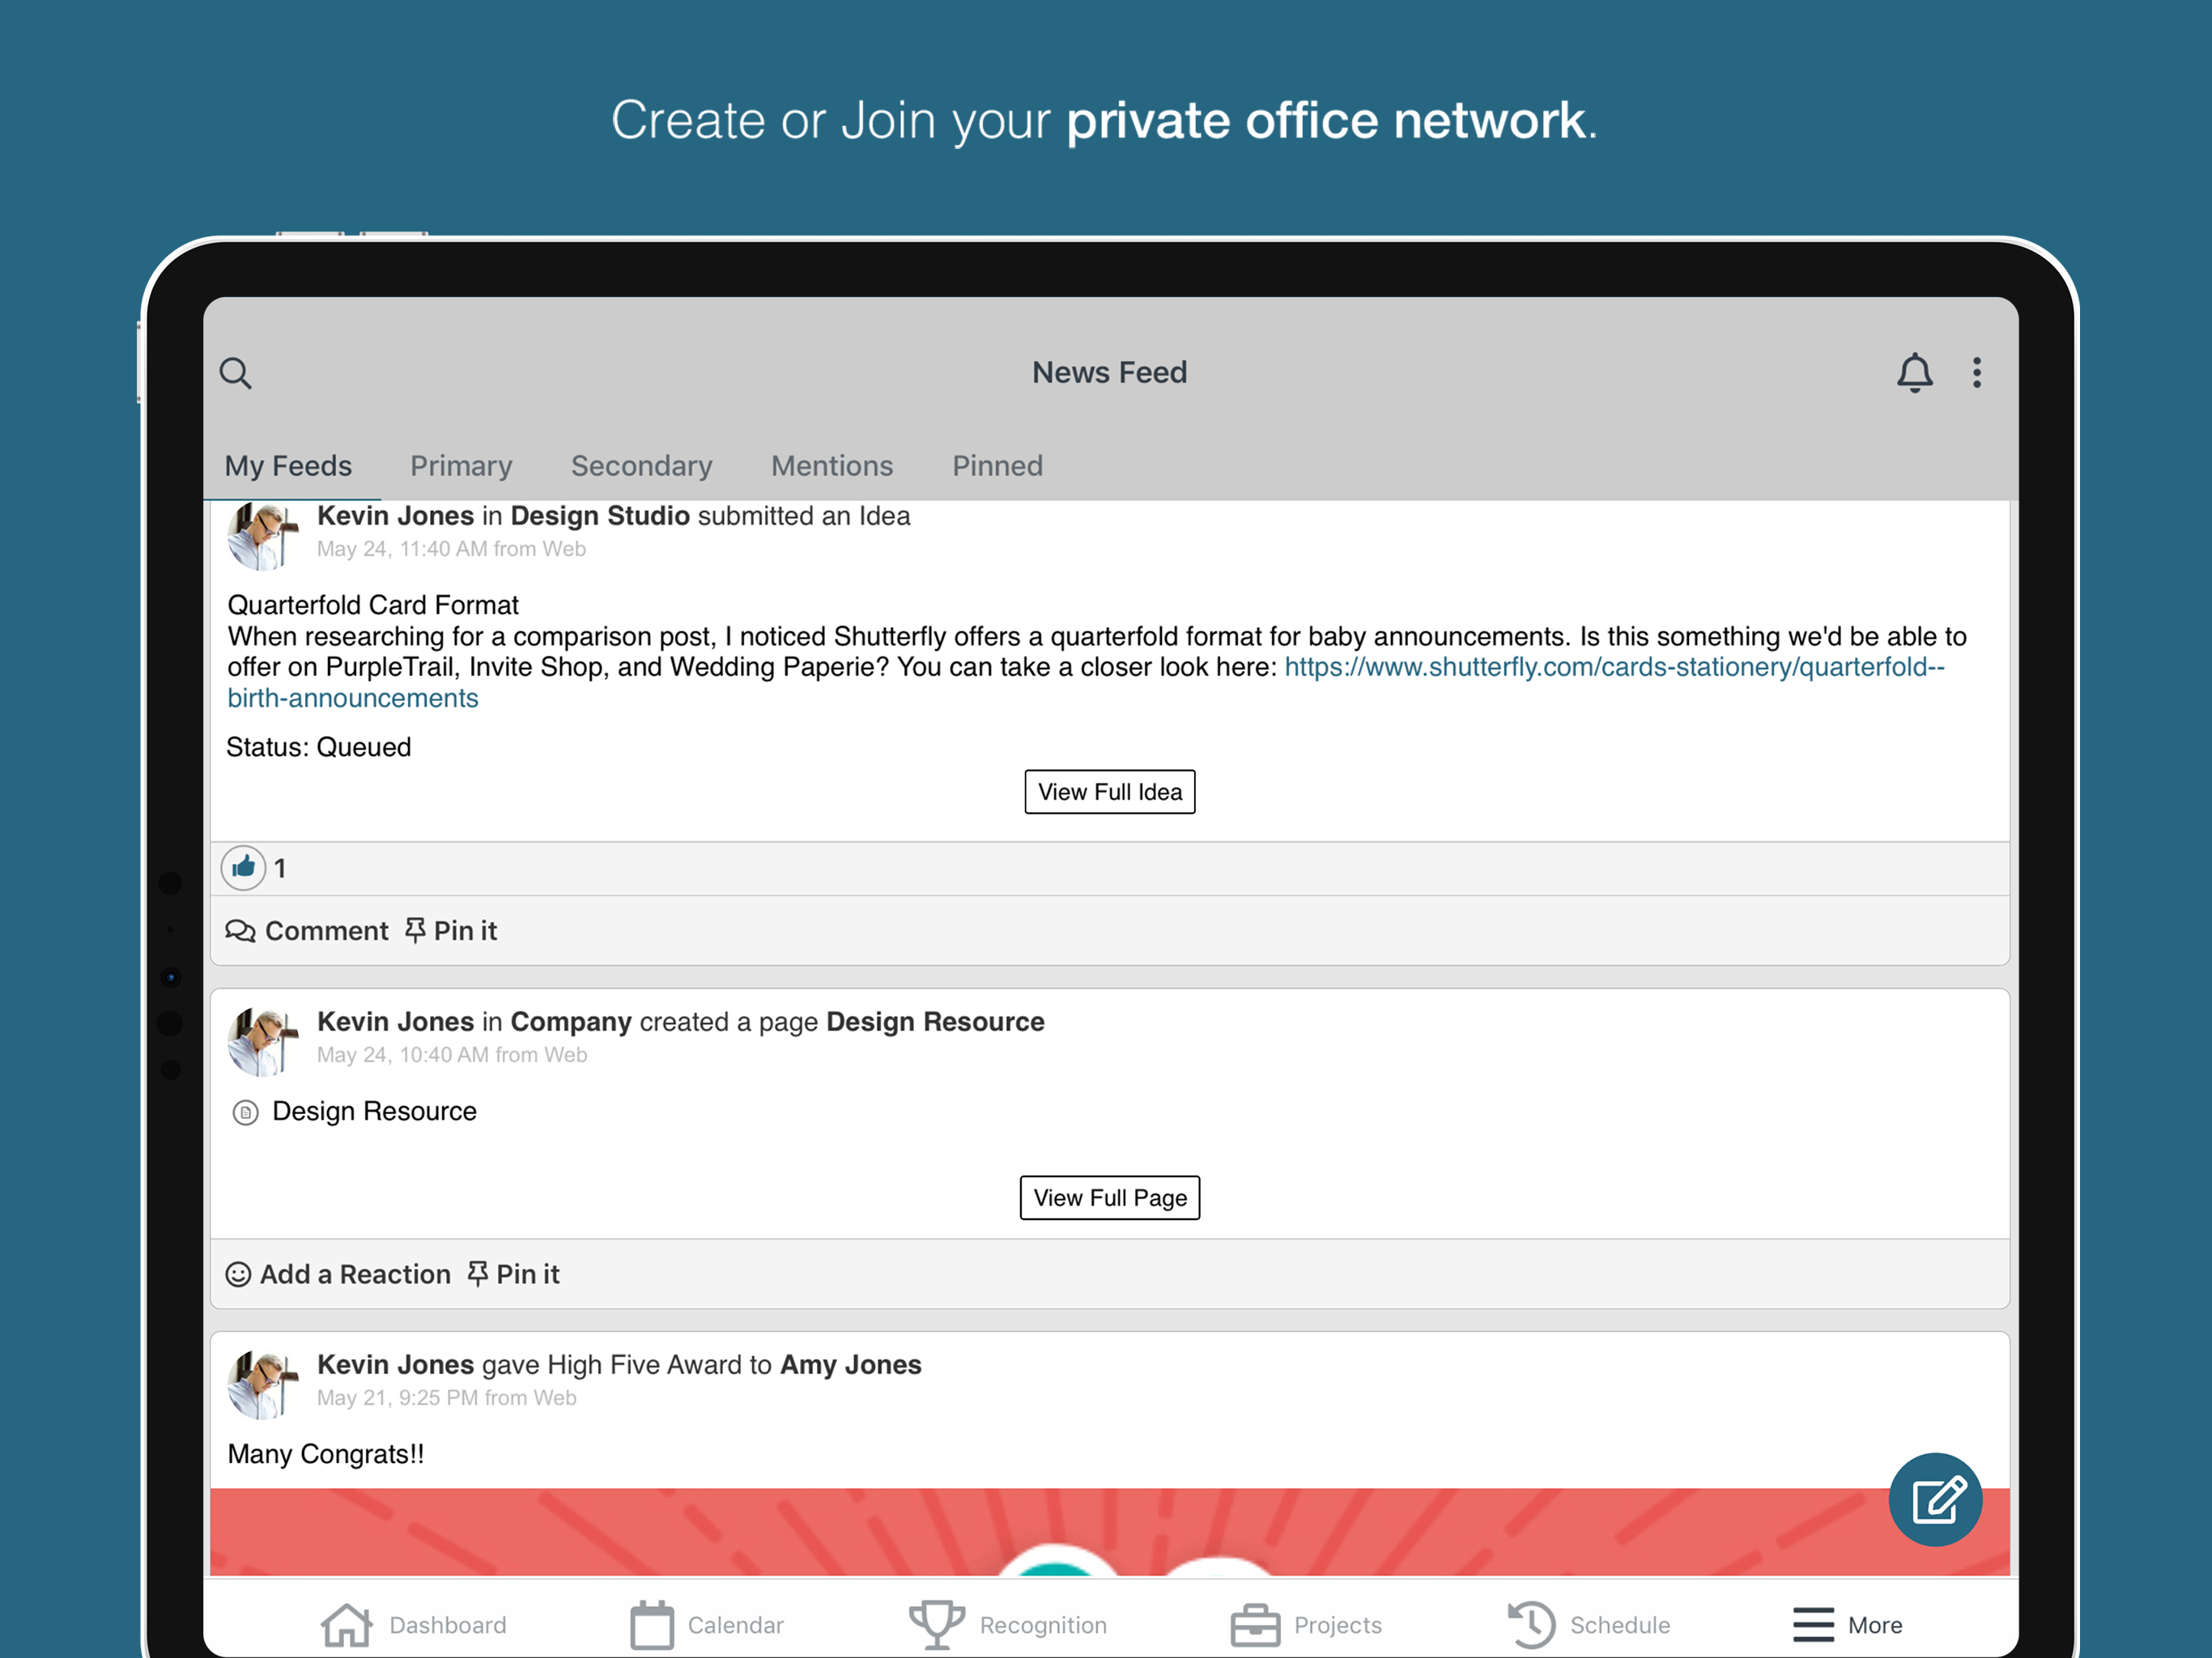
Task: Pin the Quarterfold Card Format post
Action: pyautogui.click(x=451, y=931)
